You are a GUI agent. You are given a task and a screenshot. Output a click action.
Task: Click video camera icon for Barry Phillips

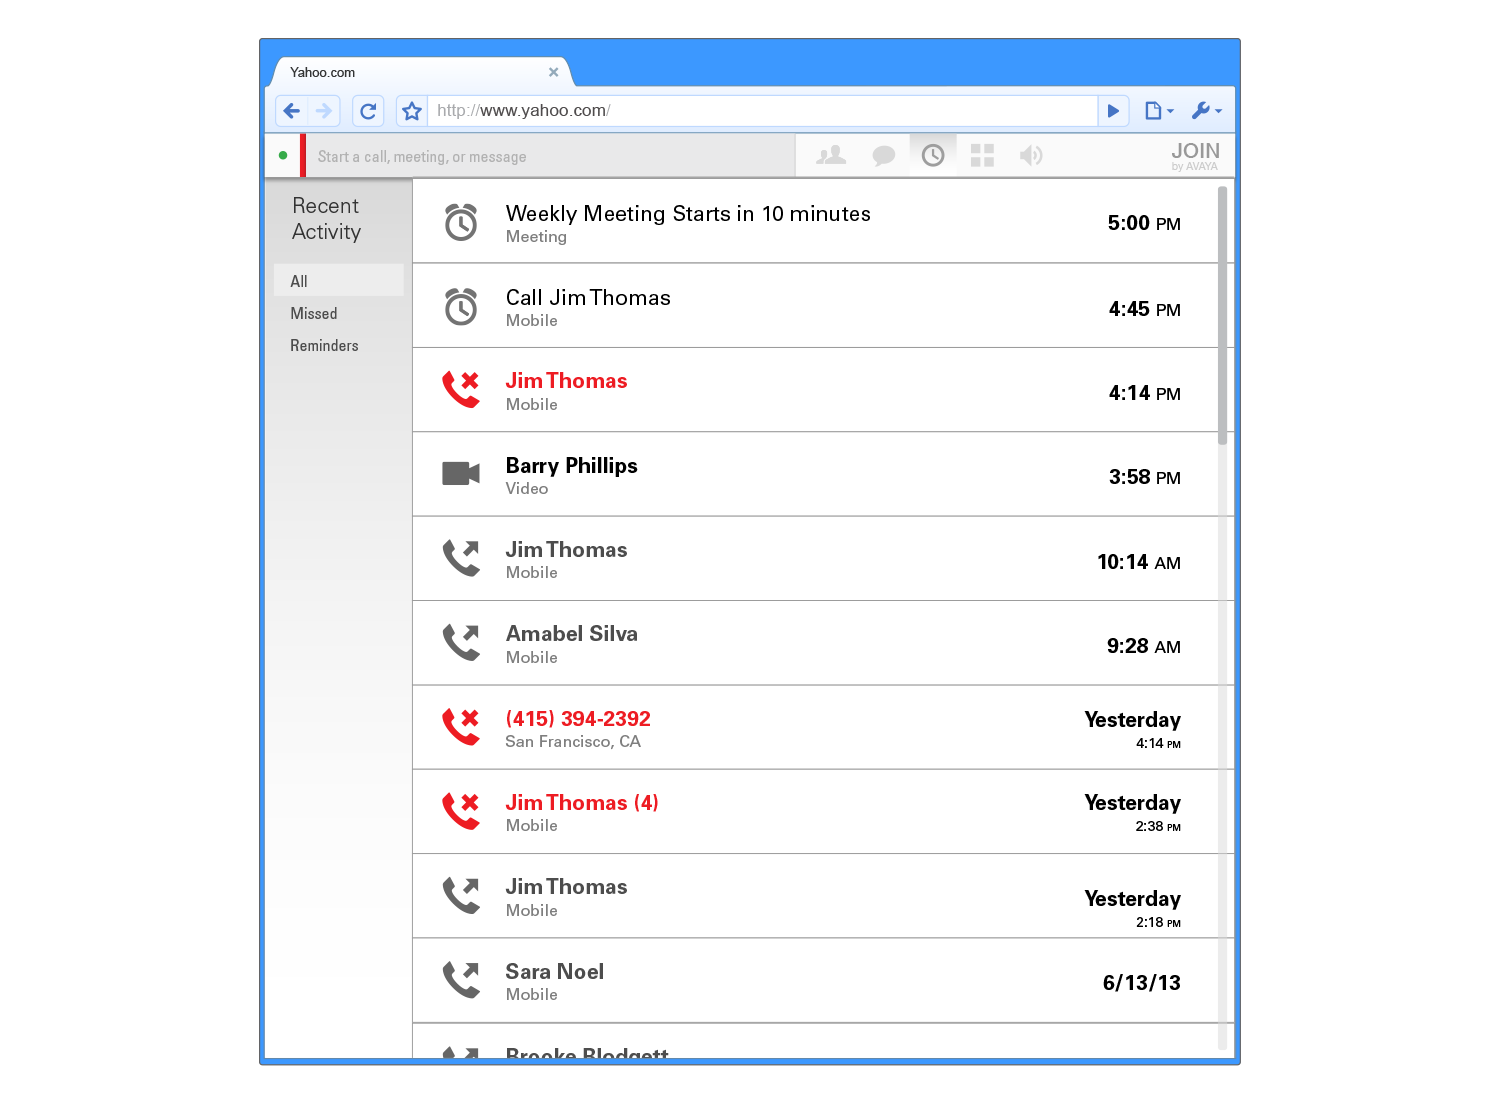point(461,473)
